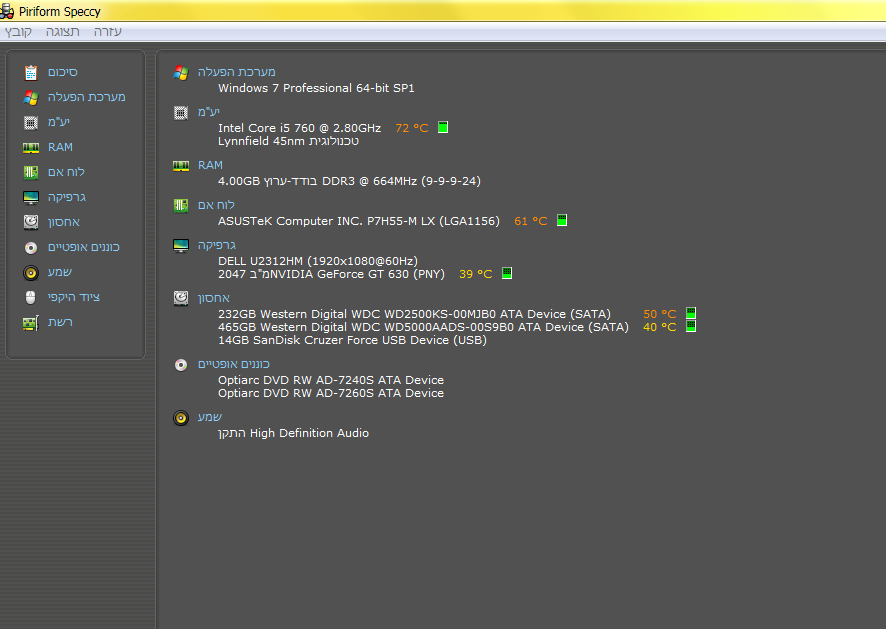Select the רשת network card sidebar icon
Screen dimensions: 886x629
(x=31, y=323)
